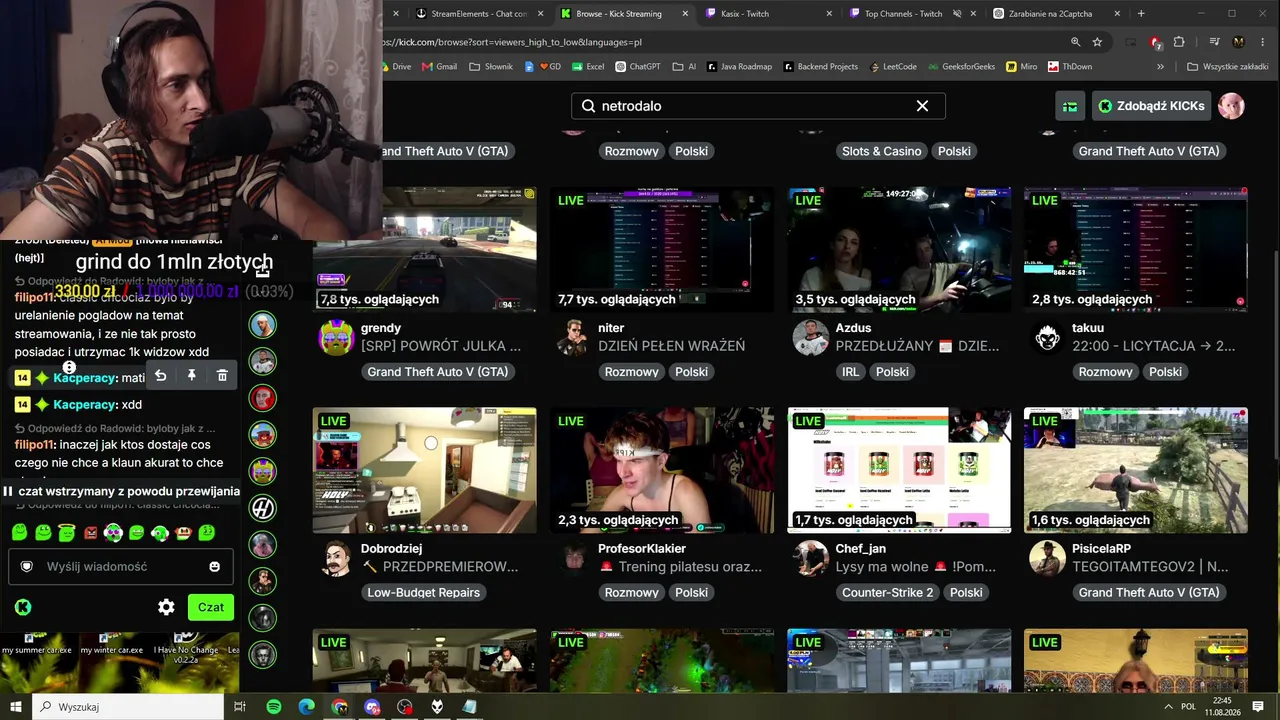Open ProfesorKlakier's live stream thumbnail
1280x720 pixels.
click(662, 471)
